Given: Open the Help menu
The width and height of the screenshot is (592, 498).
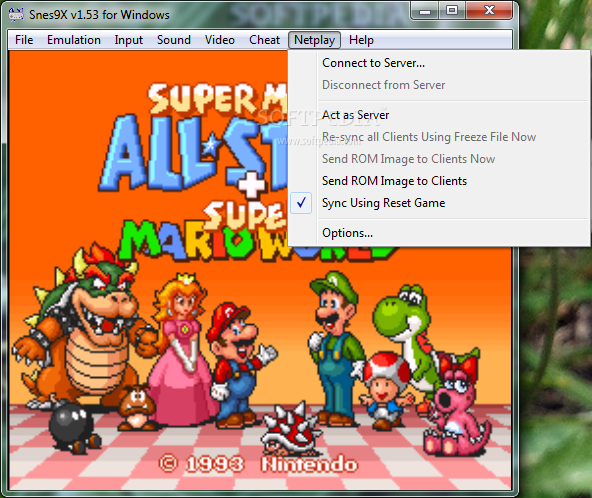Looking at the screenshot, I should (361, 40).
